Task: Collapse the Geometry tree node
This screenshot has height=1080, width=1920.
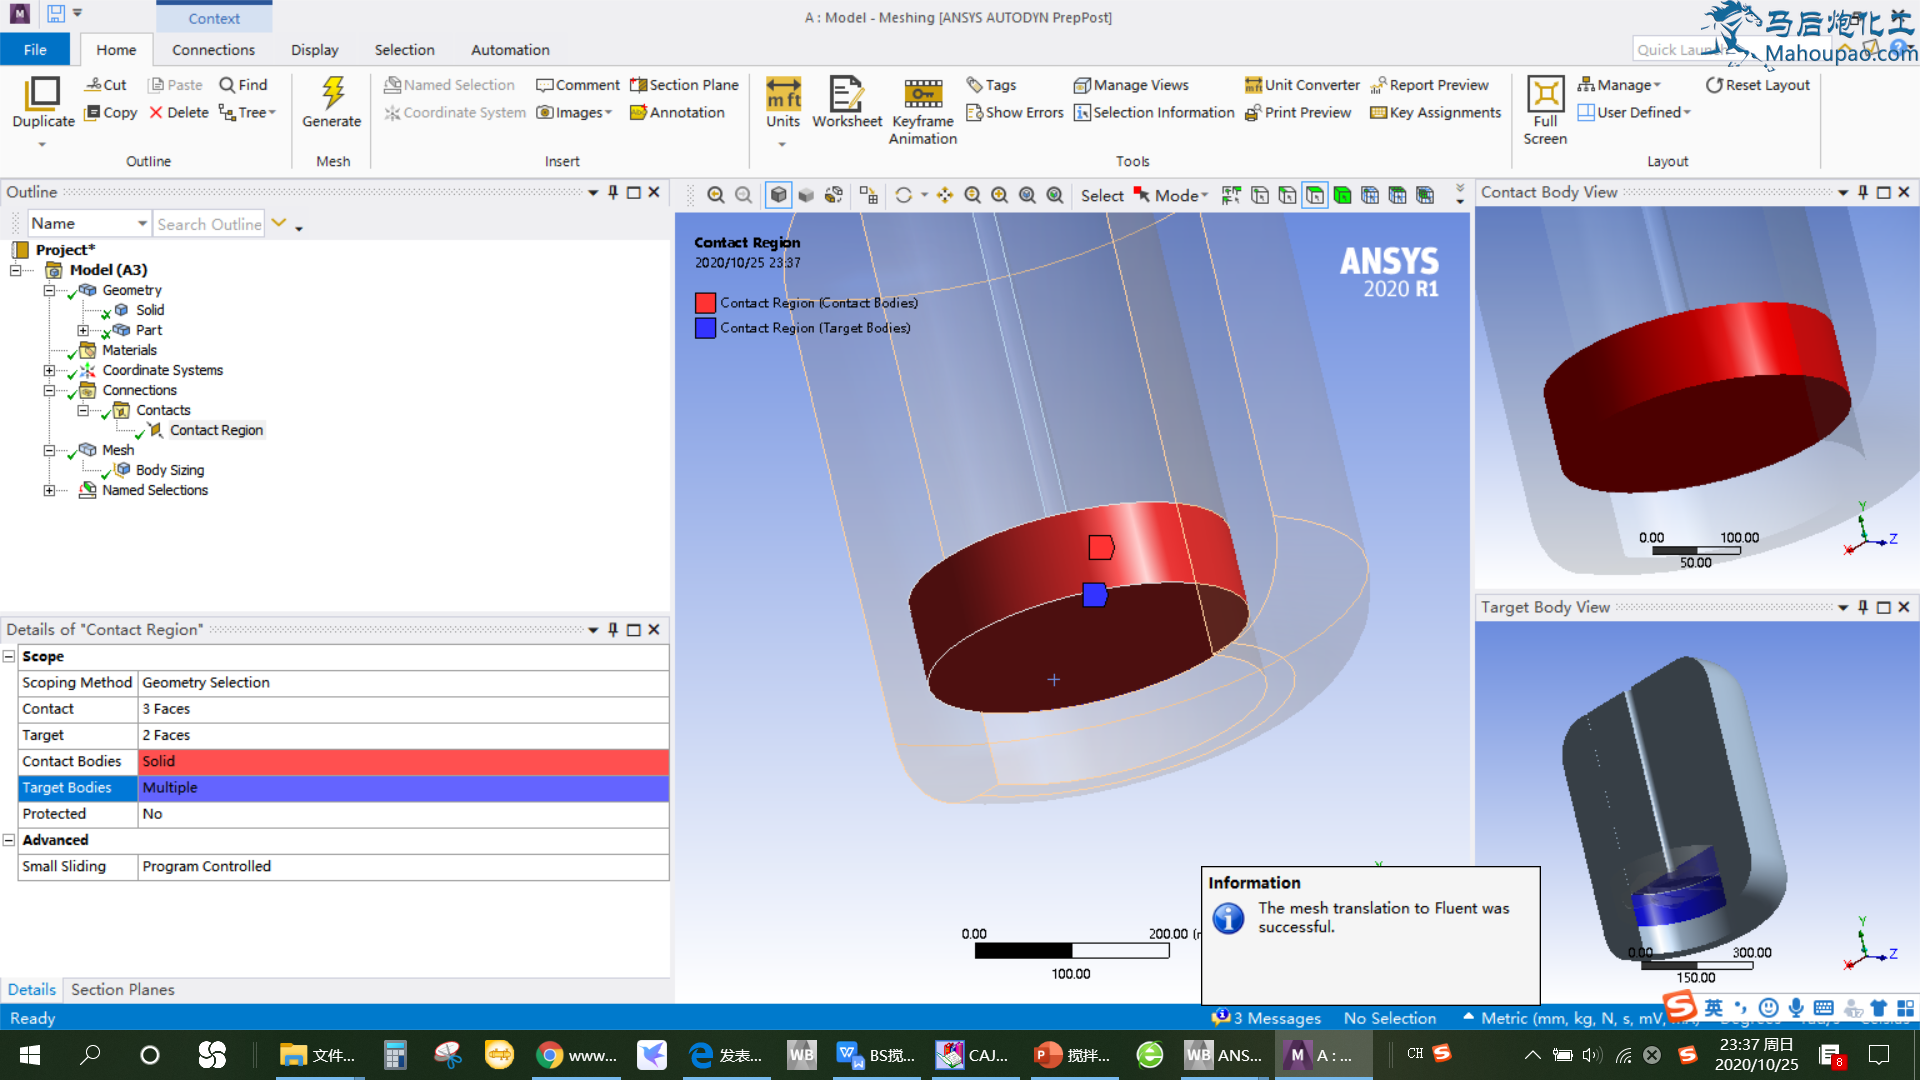Action: pyautogui.click(x=48, y=290)
